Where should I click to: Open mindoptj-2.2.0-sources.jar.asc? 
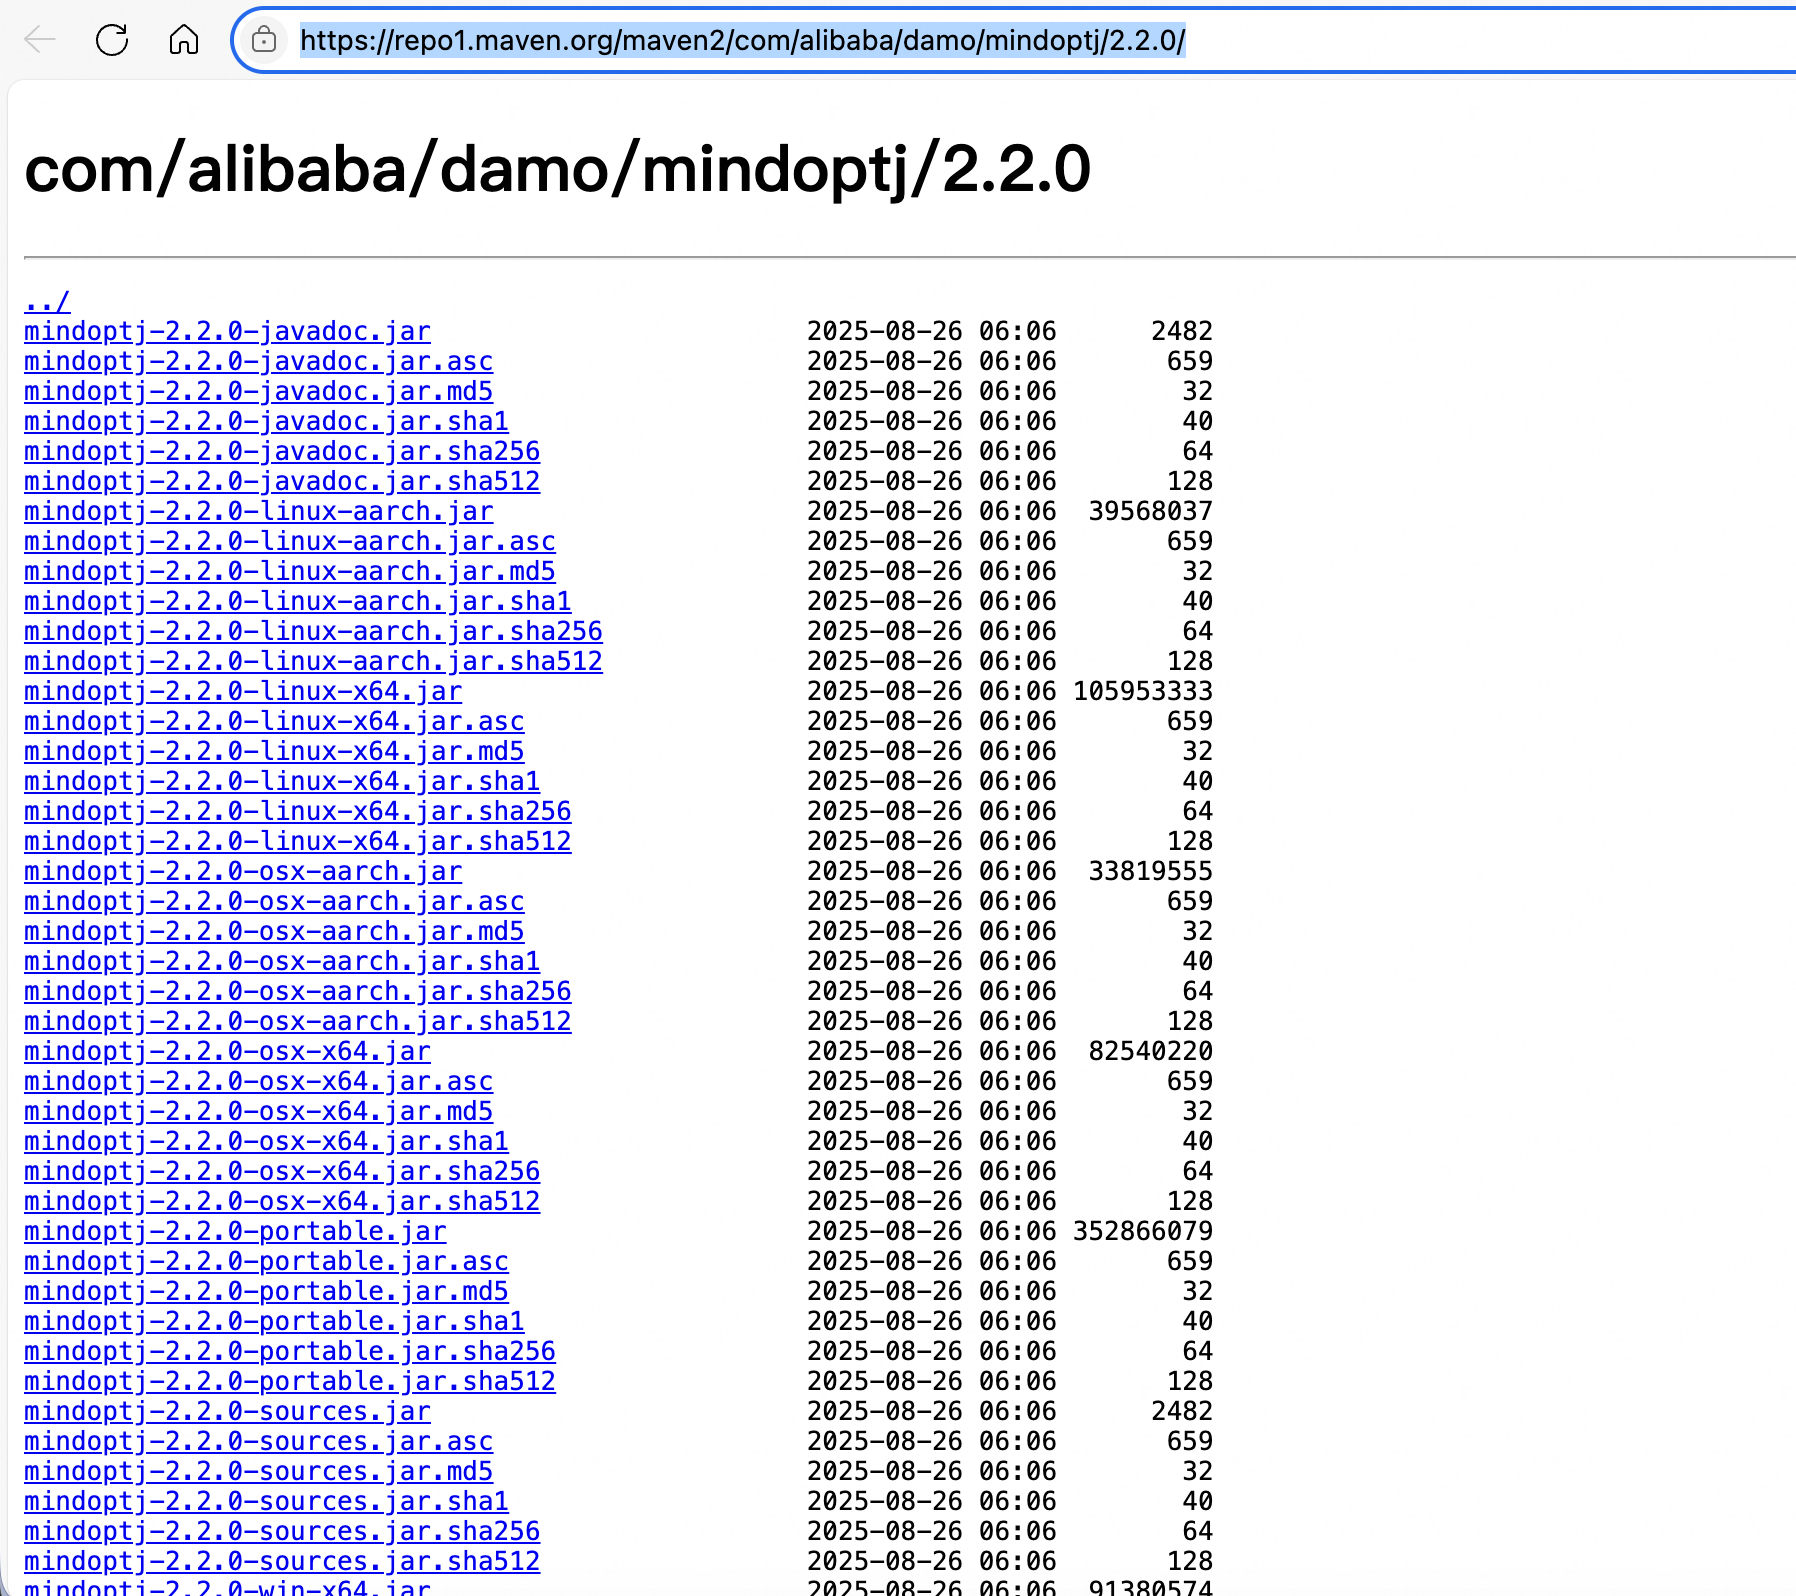258,1441
